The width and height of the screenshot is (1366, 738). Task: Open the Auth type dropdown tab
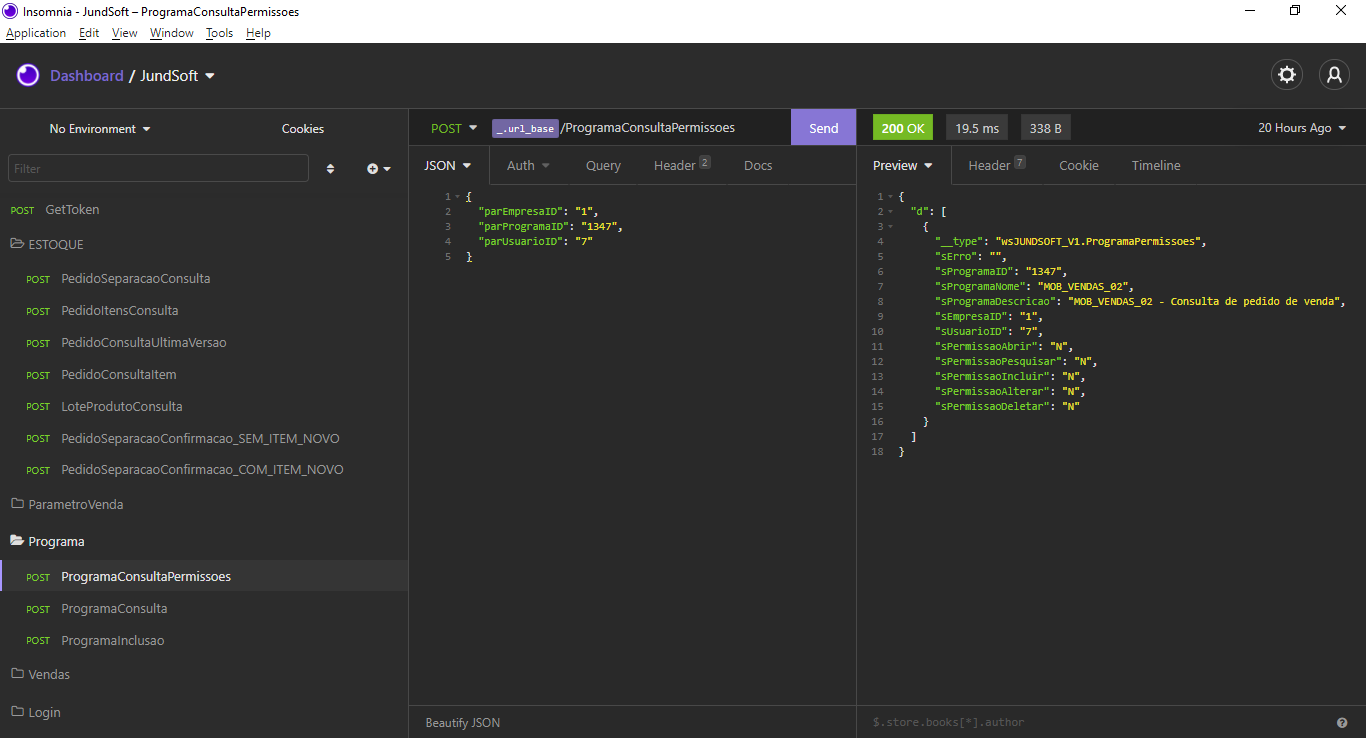[528, 166]
